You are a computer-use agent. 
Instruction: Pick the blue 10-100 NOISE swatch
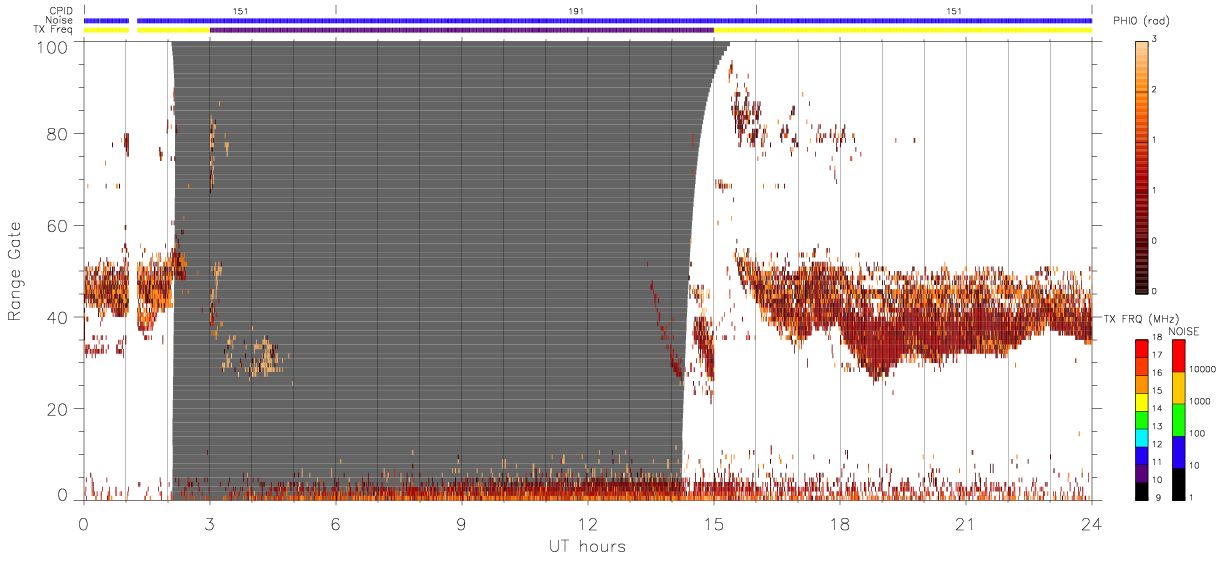coord(1178,452)
